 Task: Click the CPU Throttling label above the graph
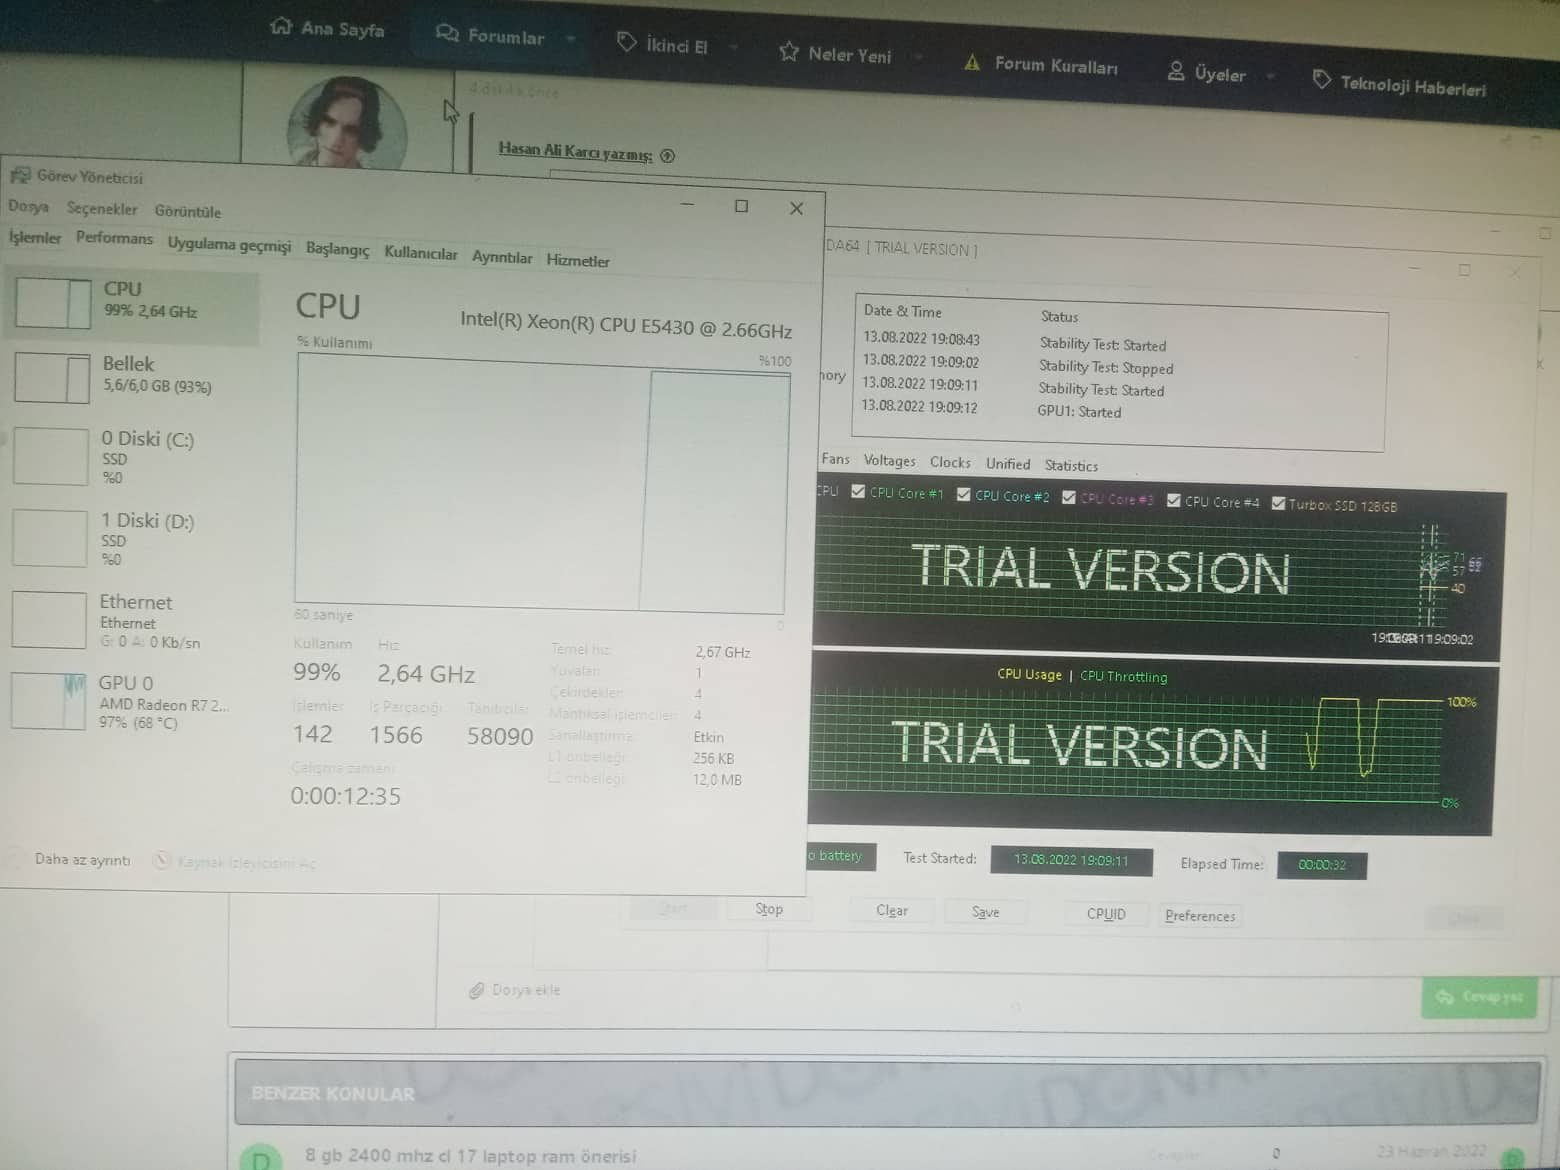pyautogui.click(x=1124, y=676)
